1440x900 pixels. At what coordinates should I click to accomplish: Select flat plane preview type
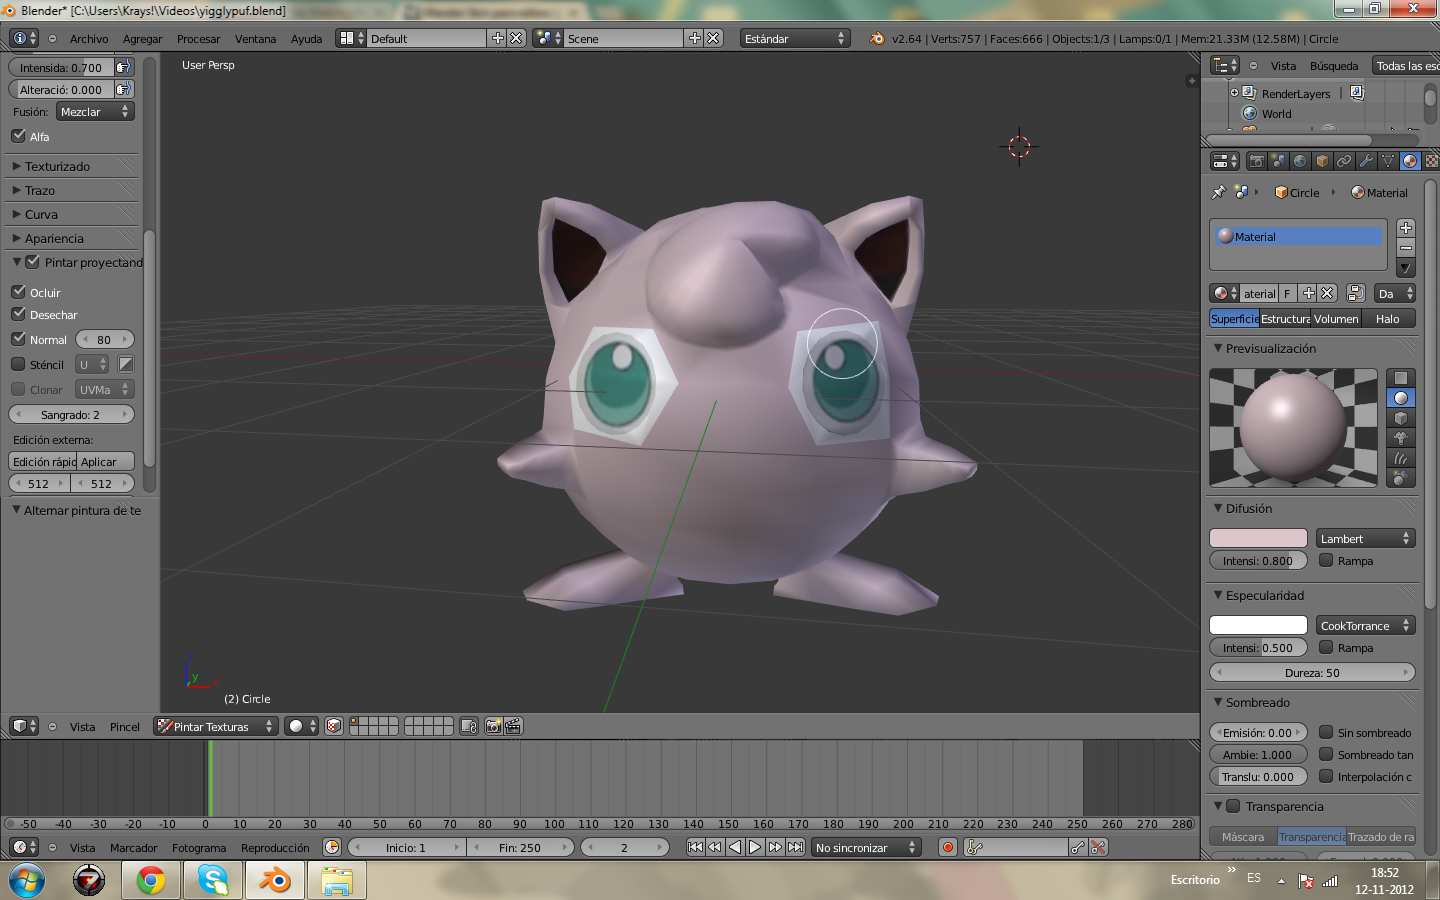(1401, 378)
